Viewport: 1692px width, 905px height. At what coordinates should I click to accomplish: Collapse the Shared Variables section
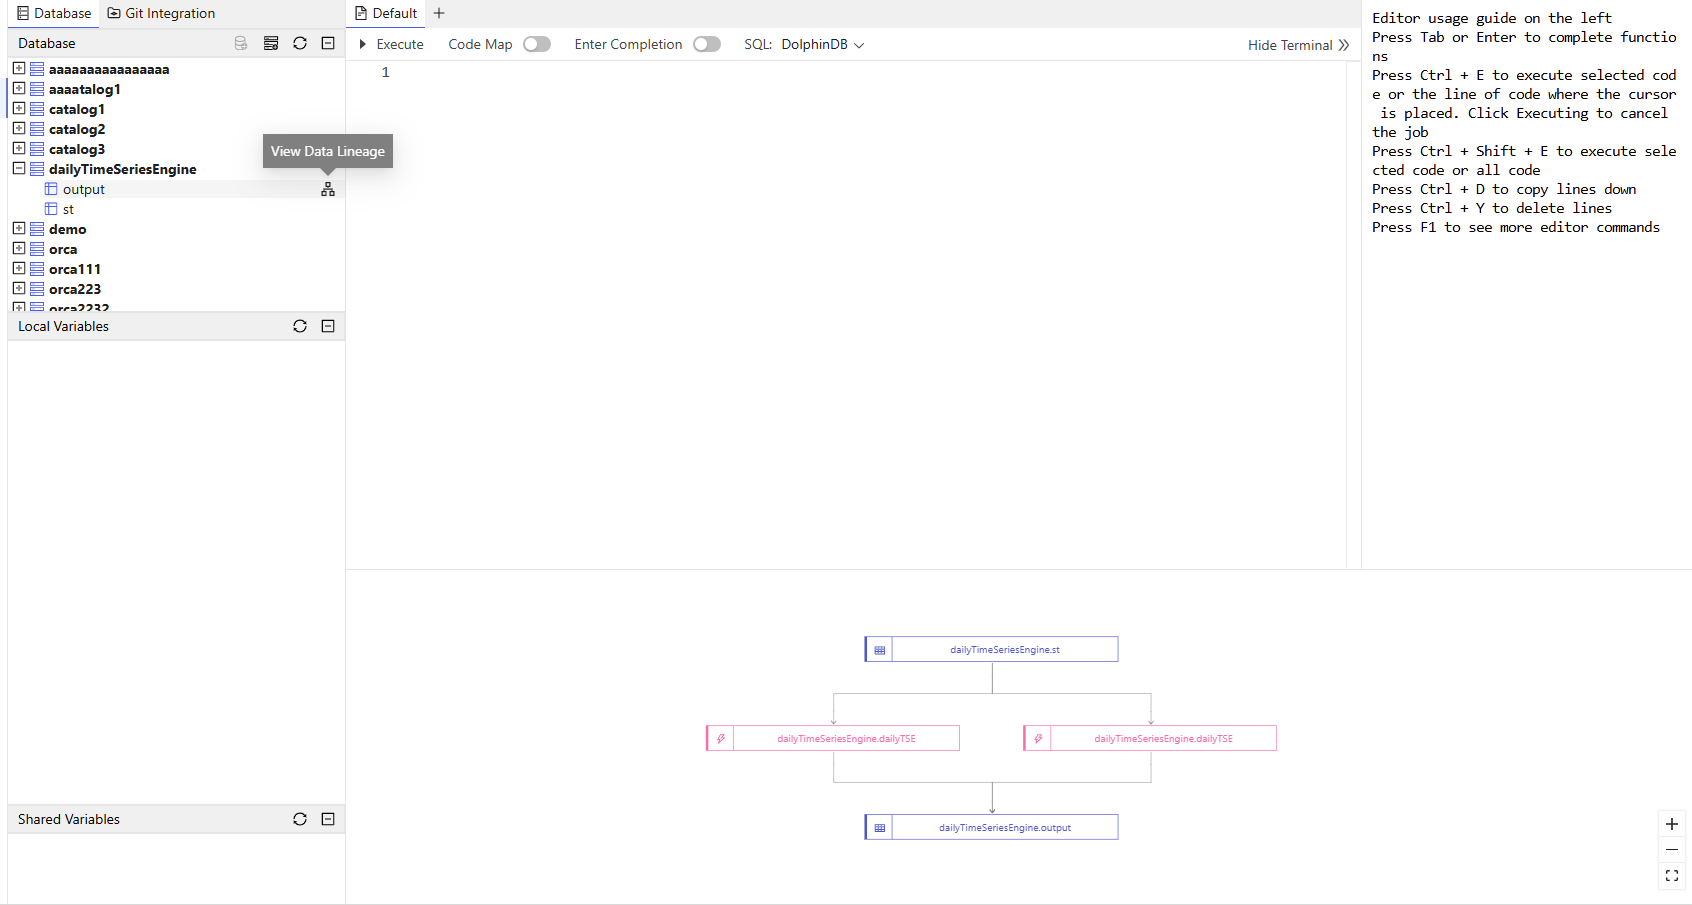328,819
